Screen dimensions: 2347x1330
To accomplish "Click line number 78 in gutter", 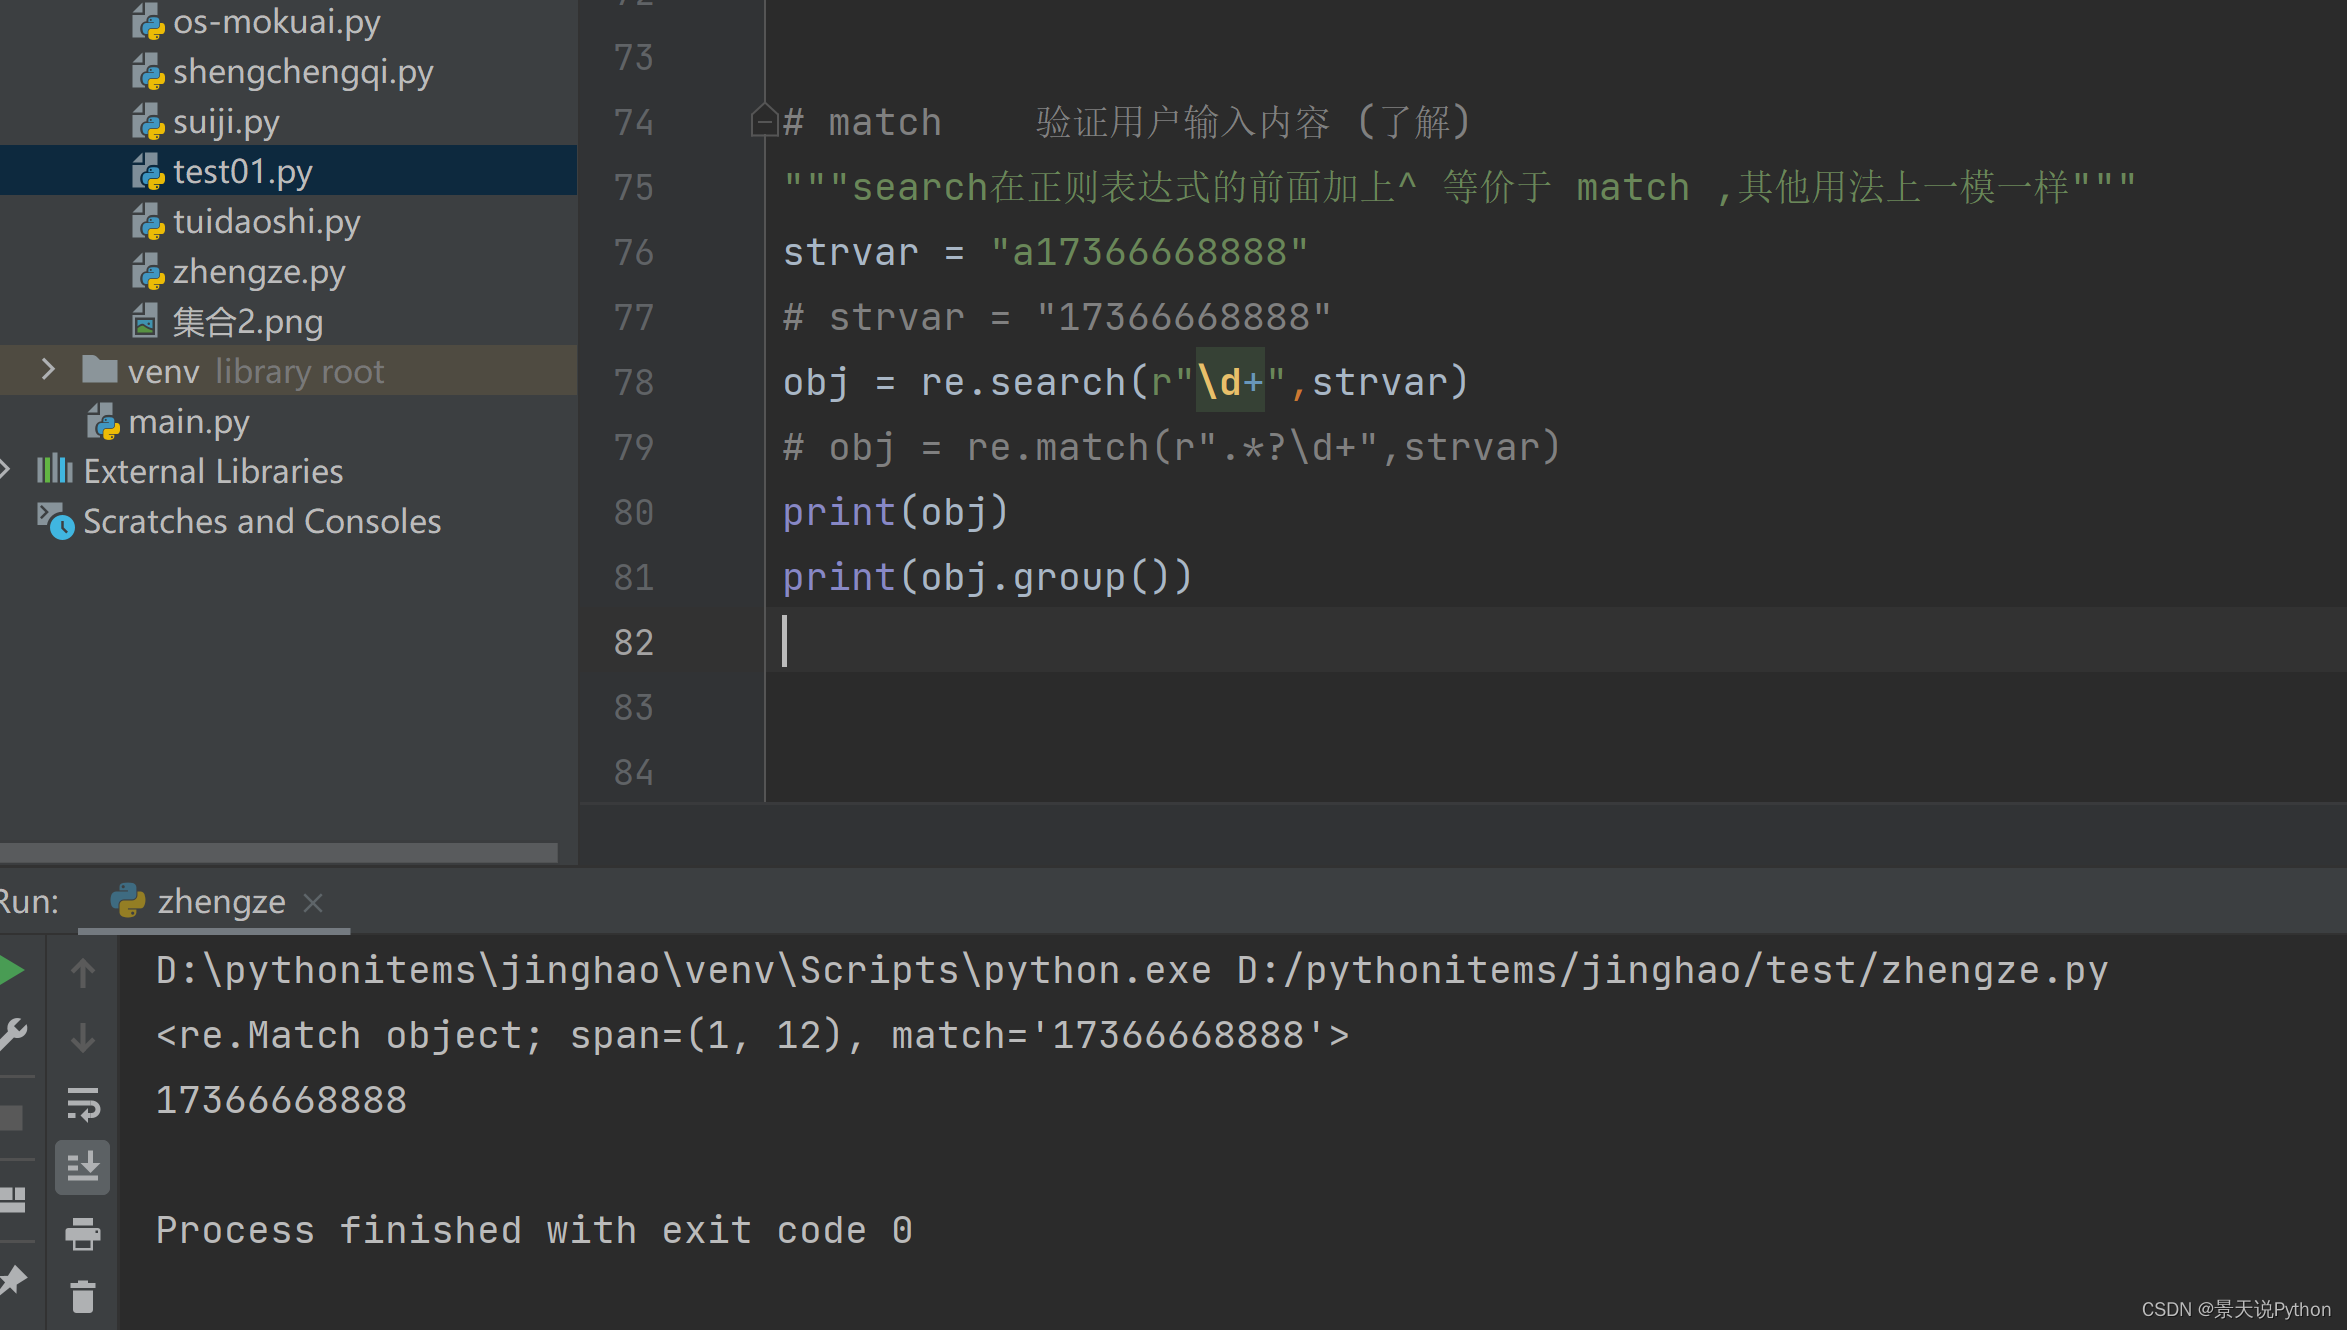I will tap(634, 382).
